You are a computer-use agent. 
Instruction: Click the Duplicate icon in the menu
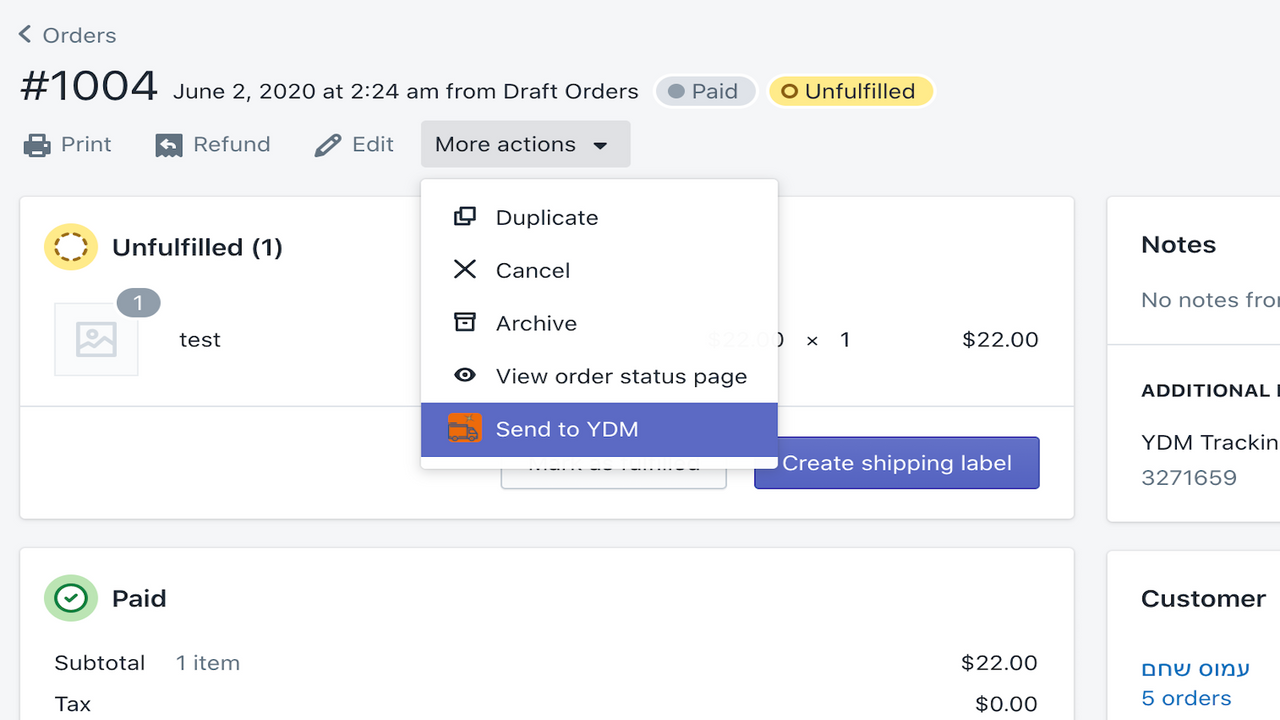coord(465,216)
